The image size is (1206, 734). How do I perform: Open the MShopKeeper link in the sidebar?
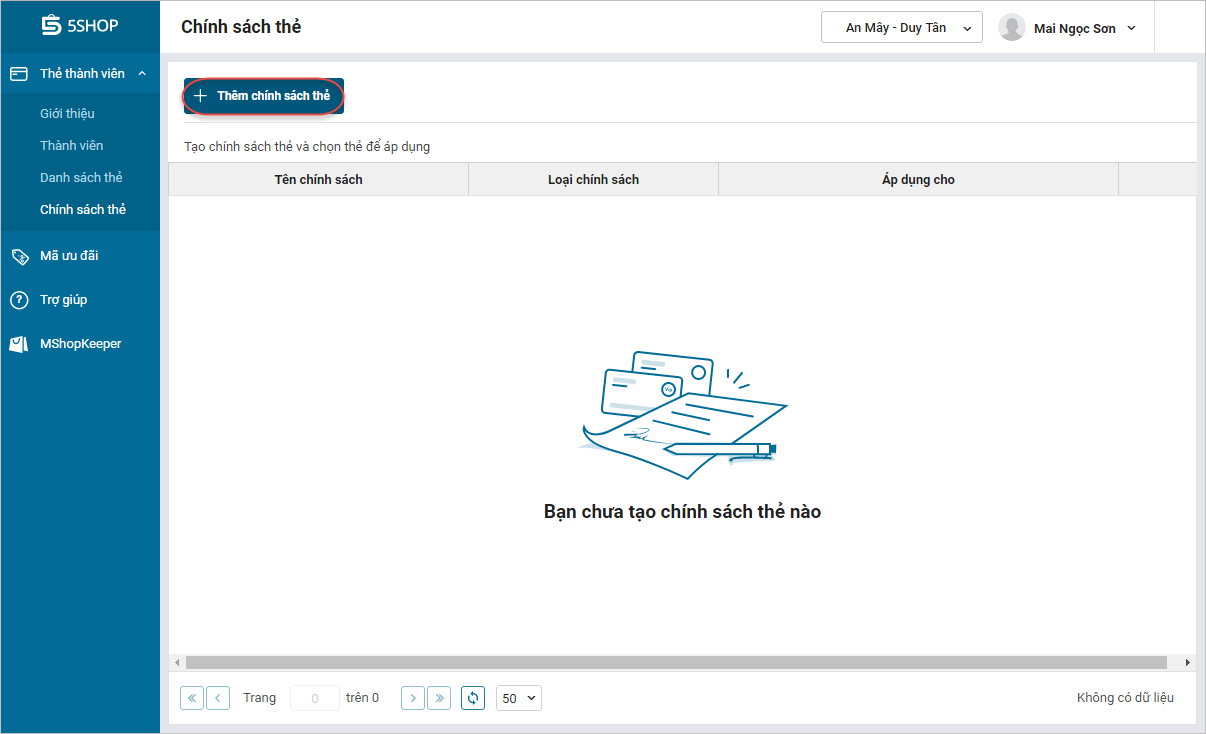tap(80, 344)
